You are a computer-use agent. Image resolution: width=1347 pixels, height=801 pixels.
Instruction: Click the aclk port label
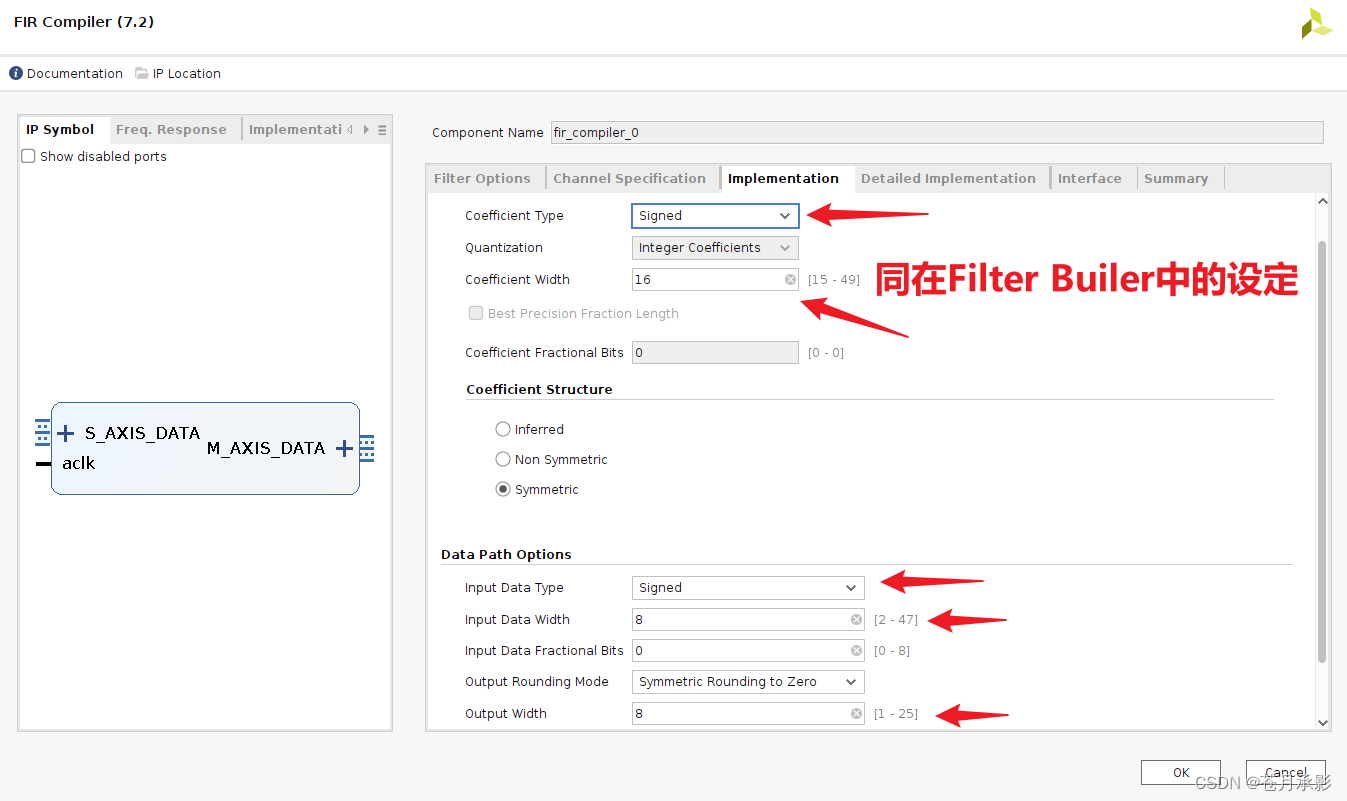[x=78, y=463]
